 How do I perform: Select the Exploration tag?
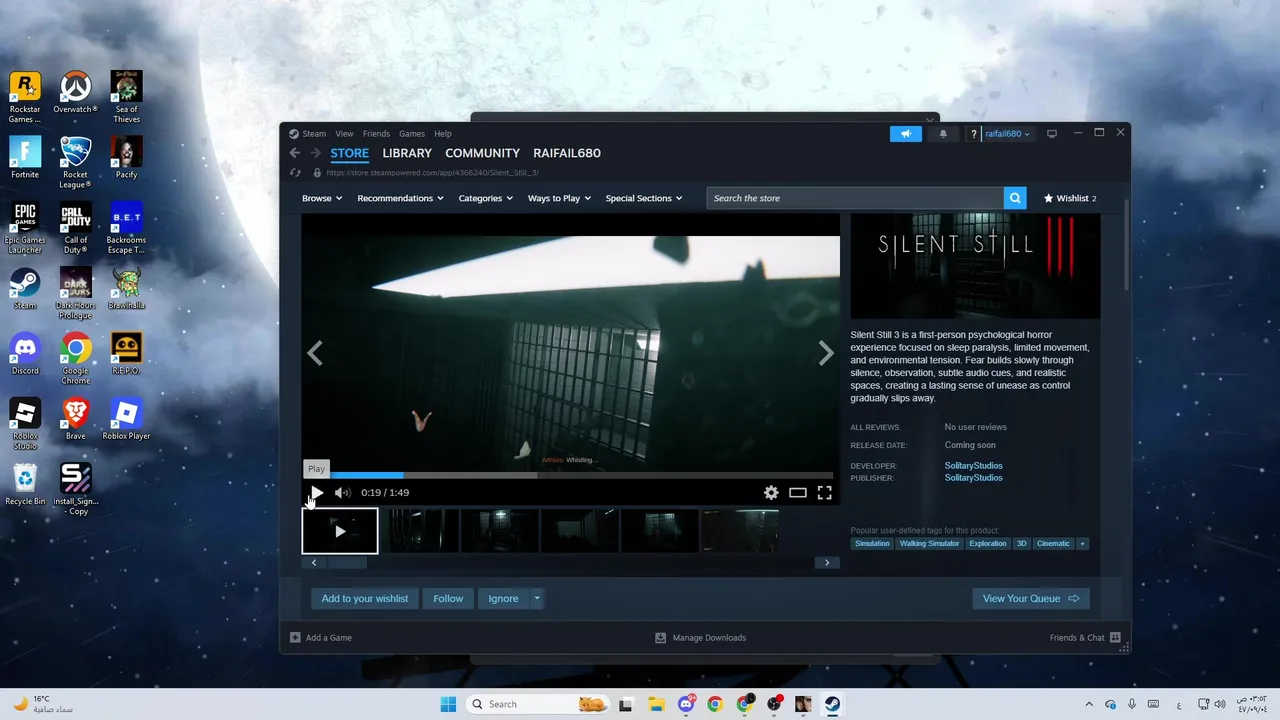pyautogui.click(x=988, y=543)
